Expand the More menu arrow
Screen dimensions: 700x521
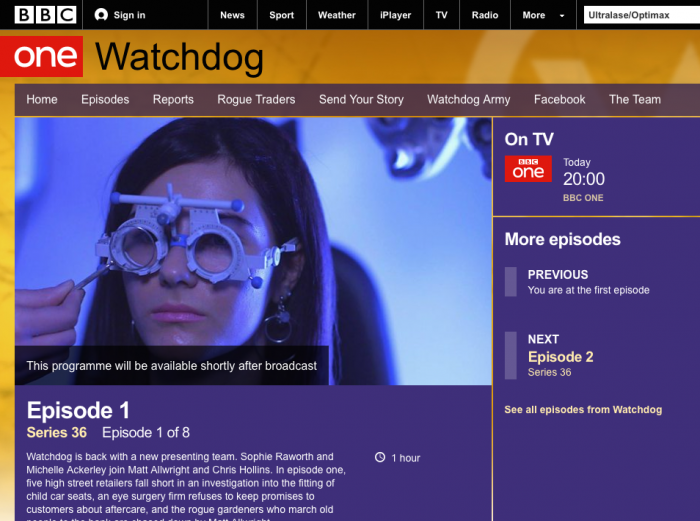pos(562,16)
